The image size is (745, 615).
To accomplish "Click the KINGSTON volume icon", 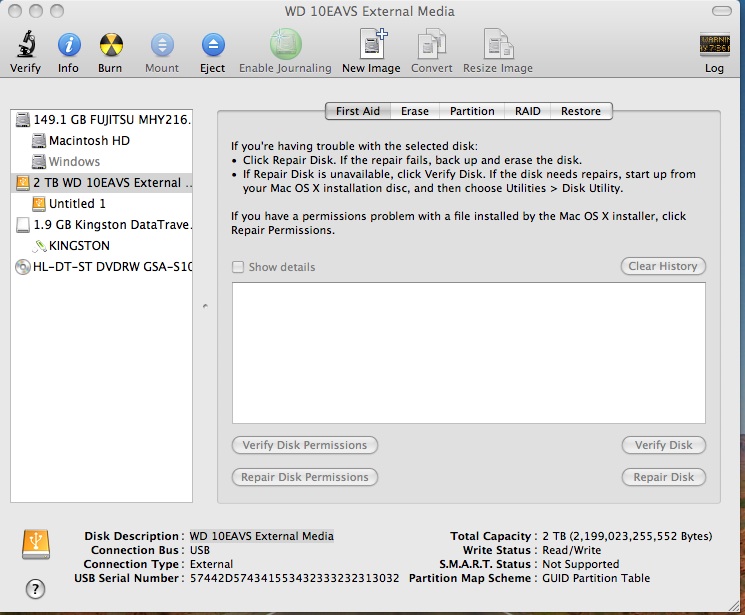I will pos(39,245).
